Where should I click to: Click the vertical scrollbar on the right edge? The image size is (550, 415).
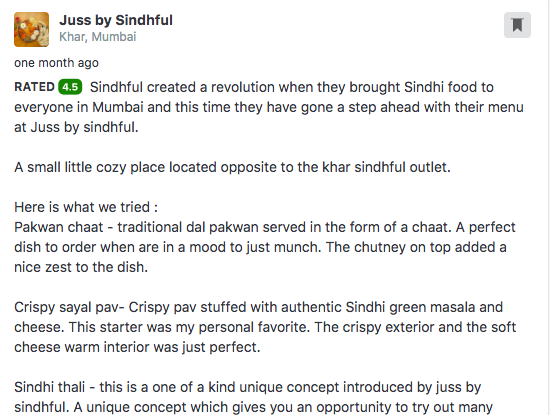[548, 207]
